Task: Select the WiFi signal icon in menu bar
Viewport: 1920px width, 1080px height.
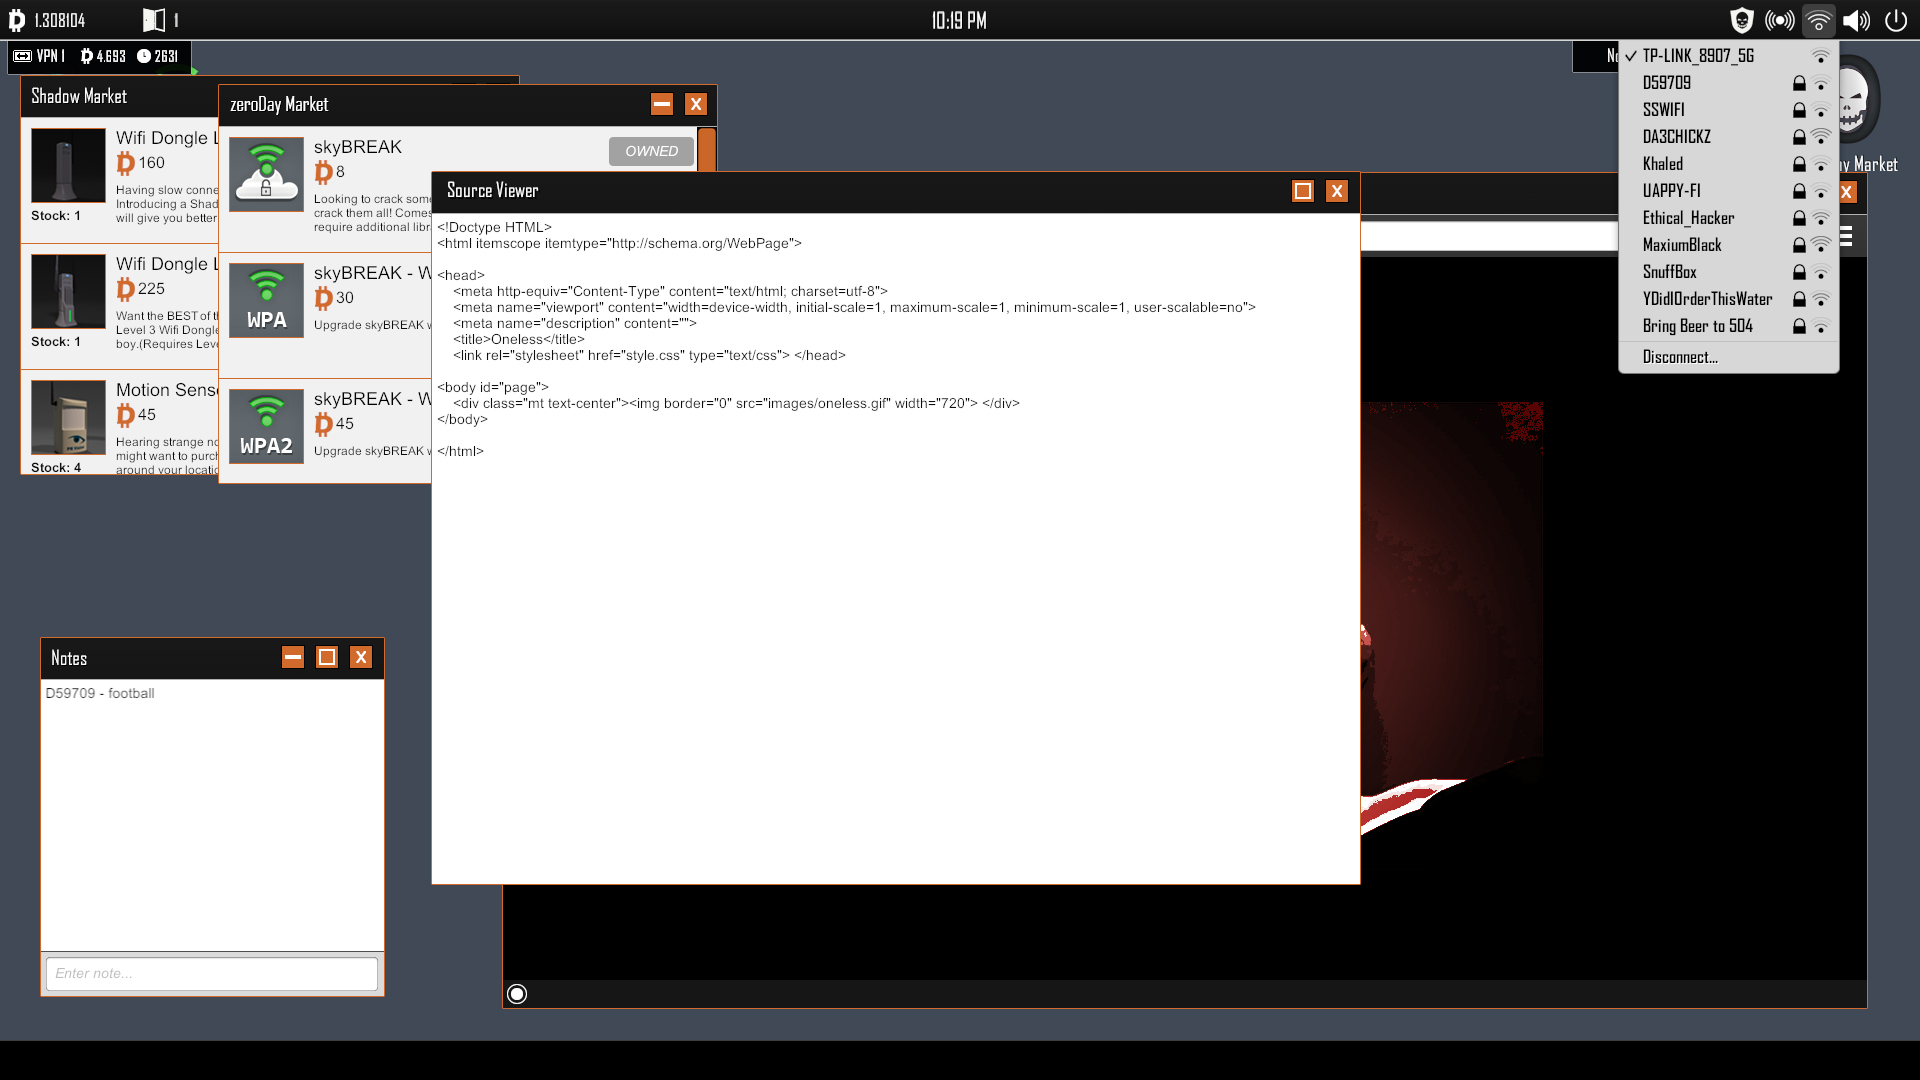Action: (1820, 20)
